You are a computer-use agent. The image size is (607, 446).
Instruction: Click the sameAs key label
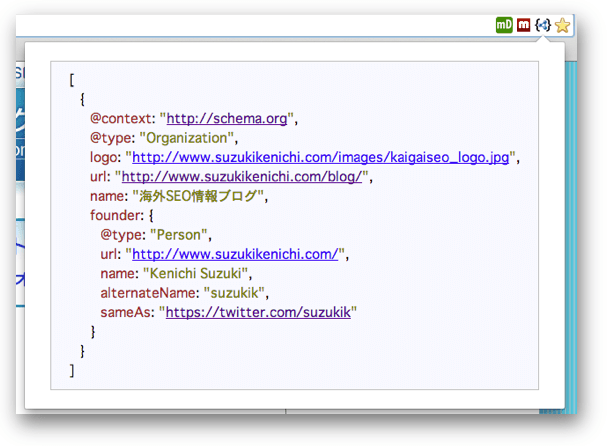click(127, 312)
